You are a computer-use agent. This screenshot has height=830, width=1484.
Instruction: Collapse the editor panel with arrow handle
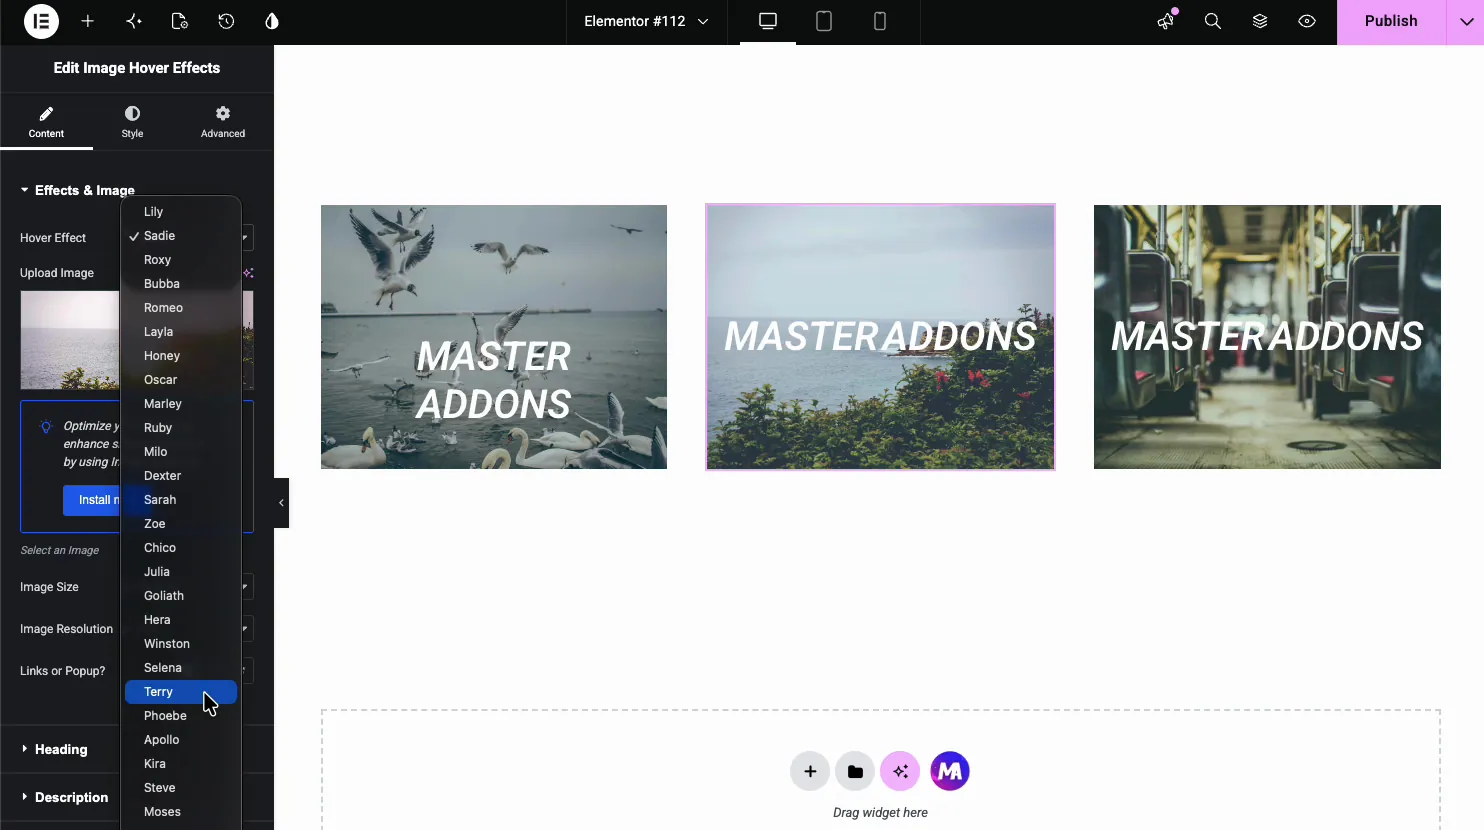coord(281,503)
